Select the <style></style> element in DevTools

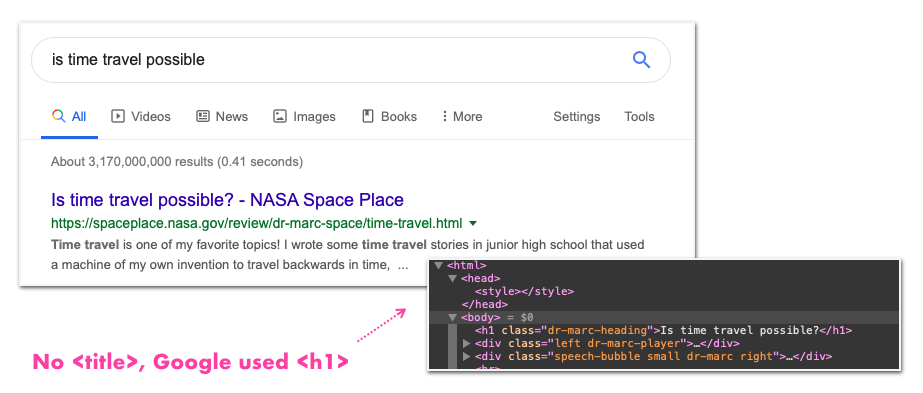click(524, 291)
